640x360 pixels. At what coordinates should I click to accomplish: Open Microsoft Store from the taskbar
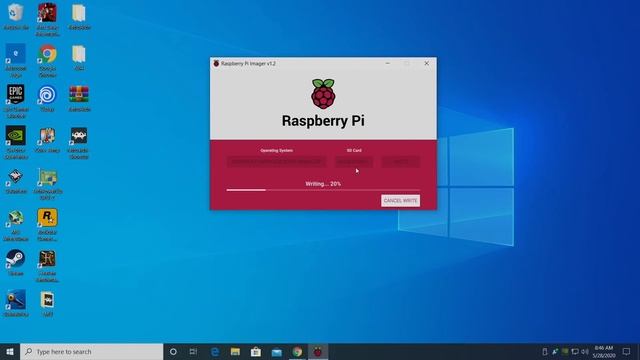tap(256, 351)
